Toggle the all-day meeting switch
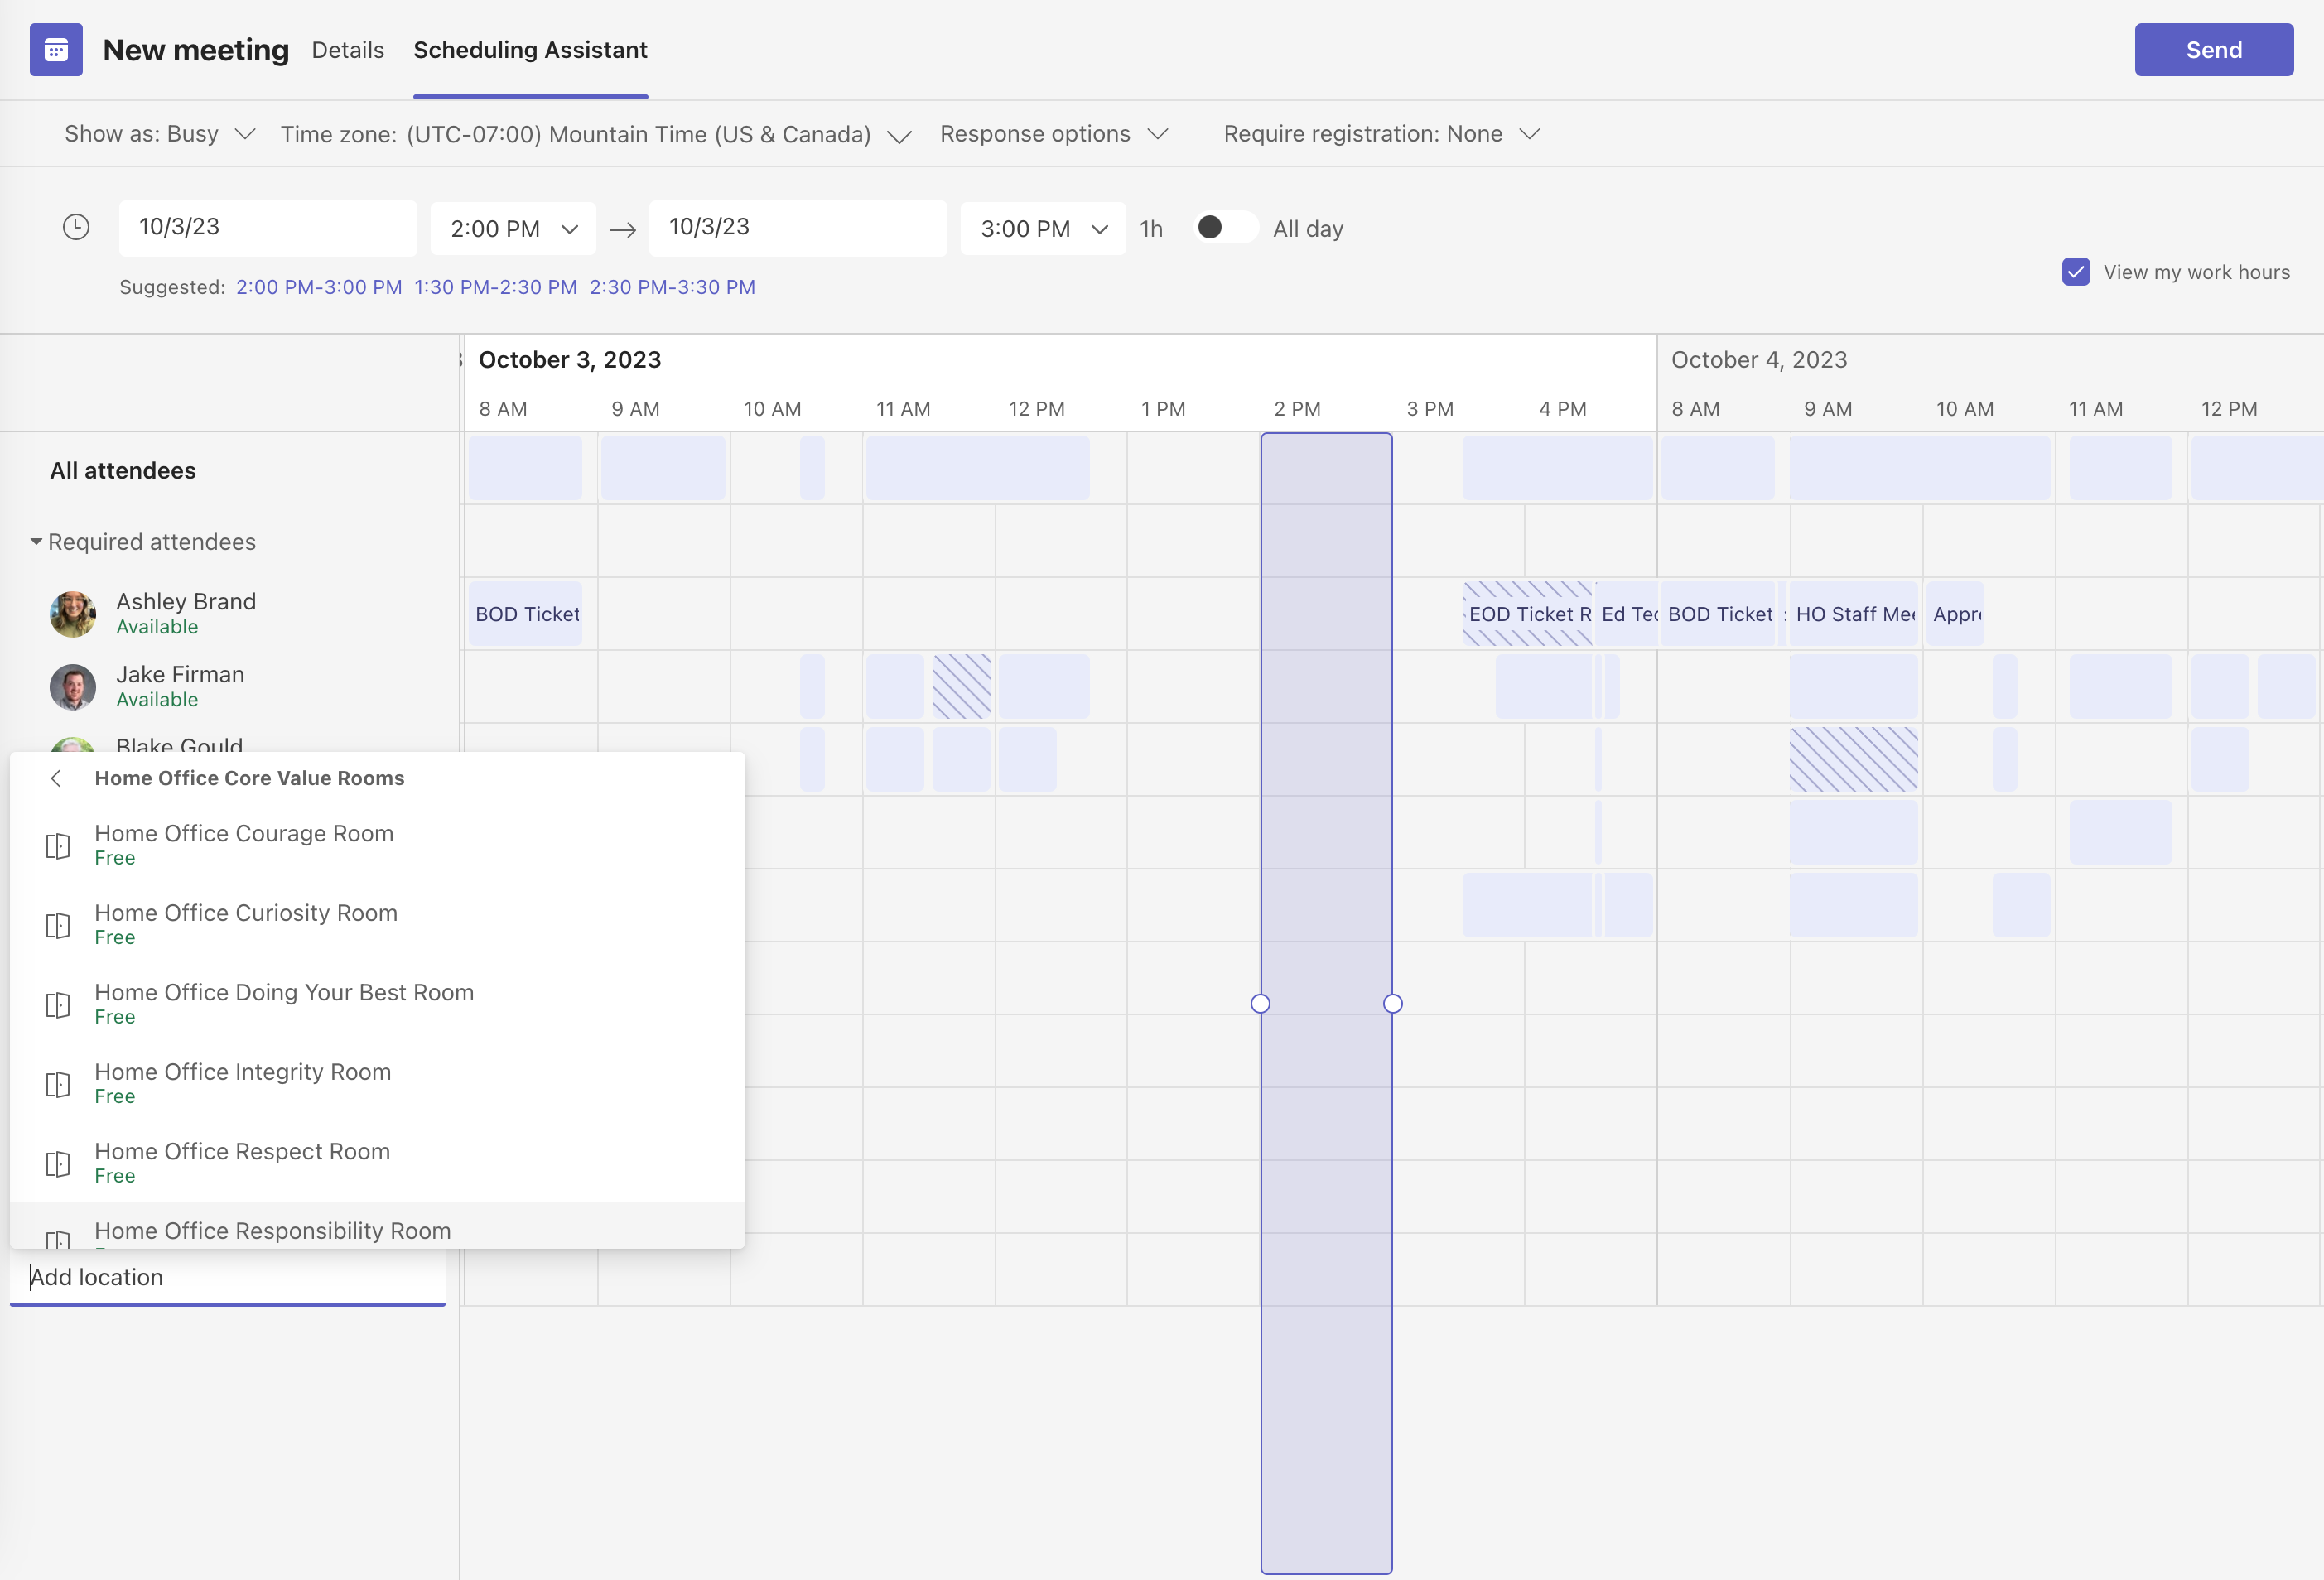 point(1224,227)
